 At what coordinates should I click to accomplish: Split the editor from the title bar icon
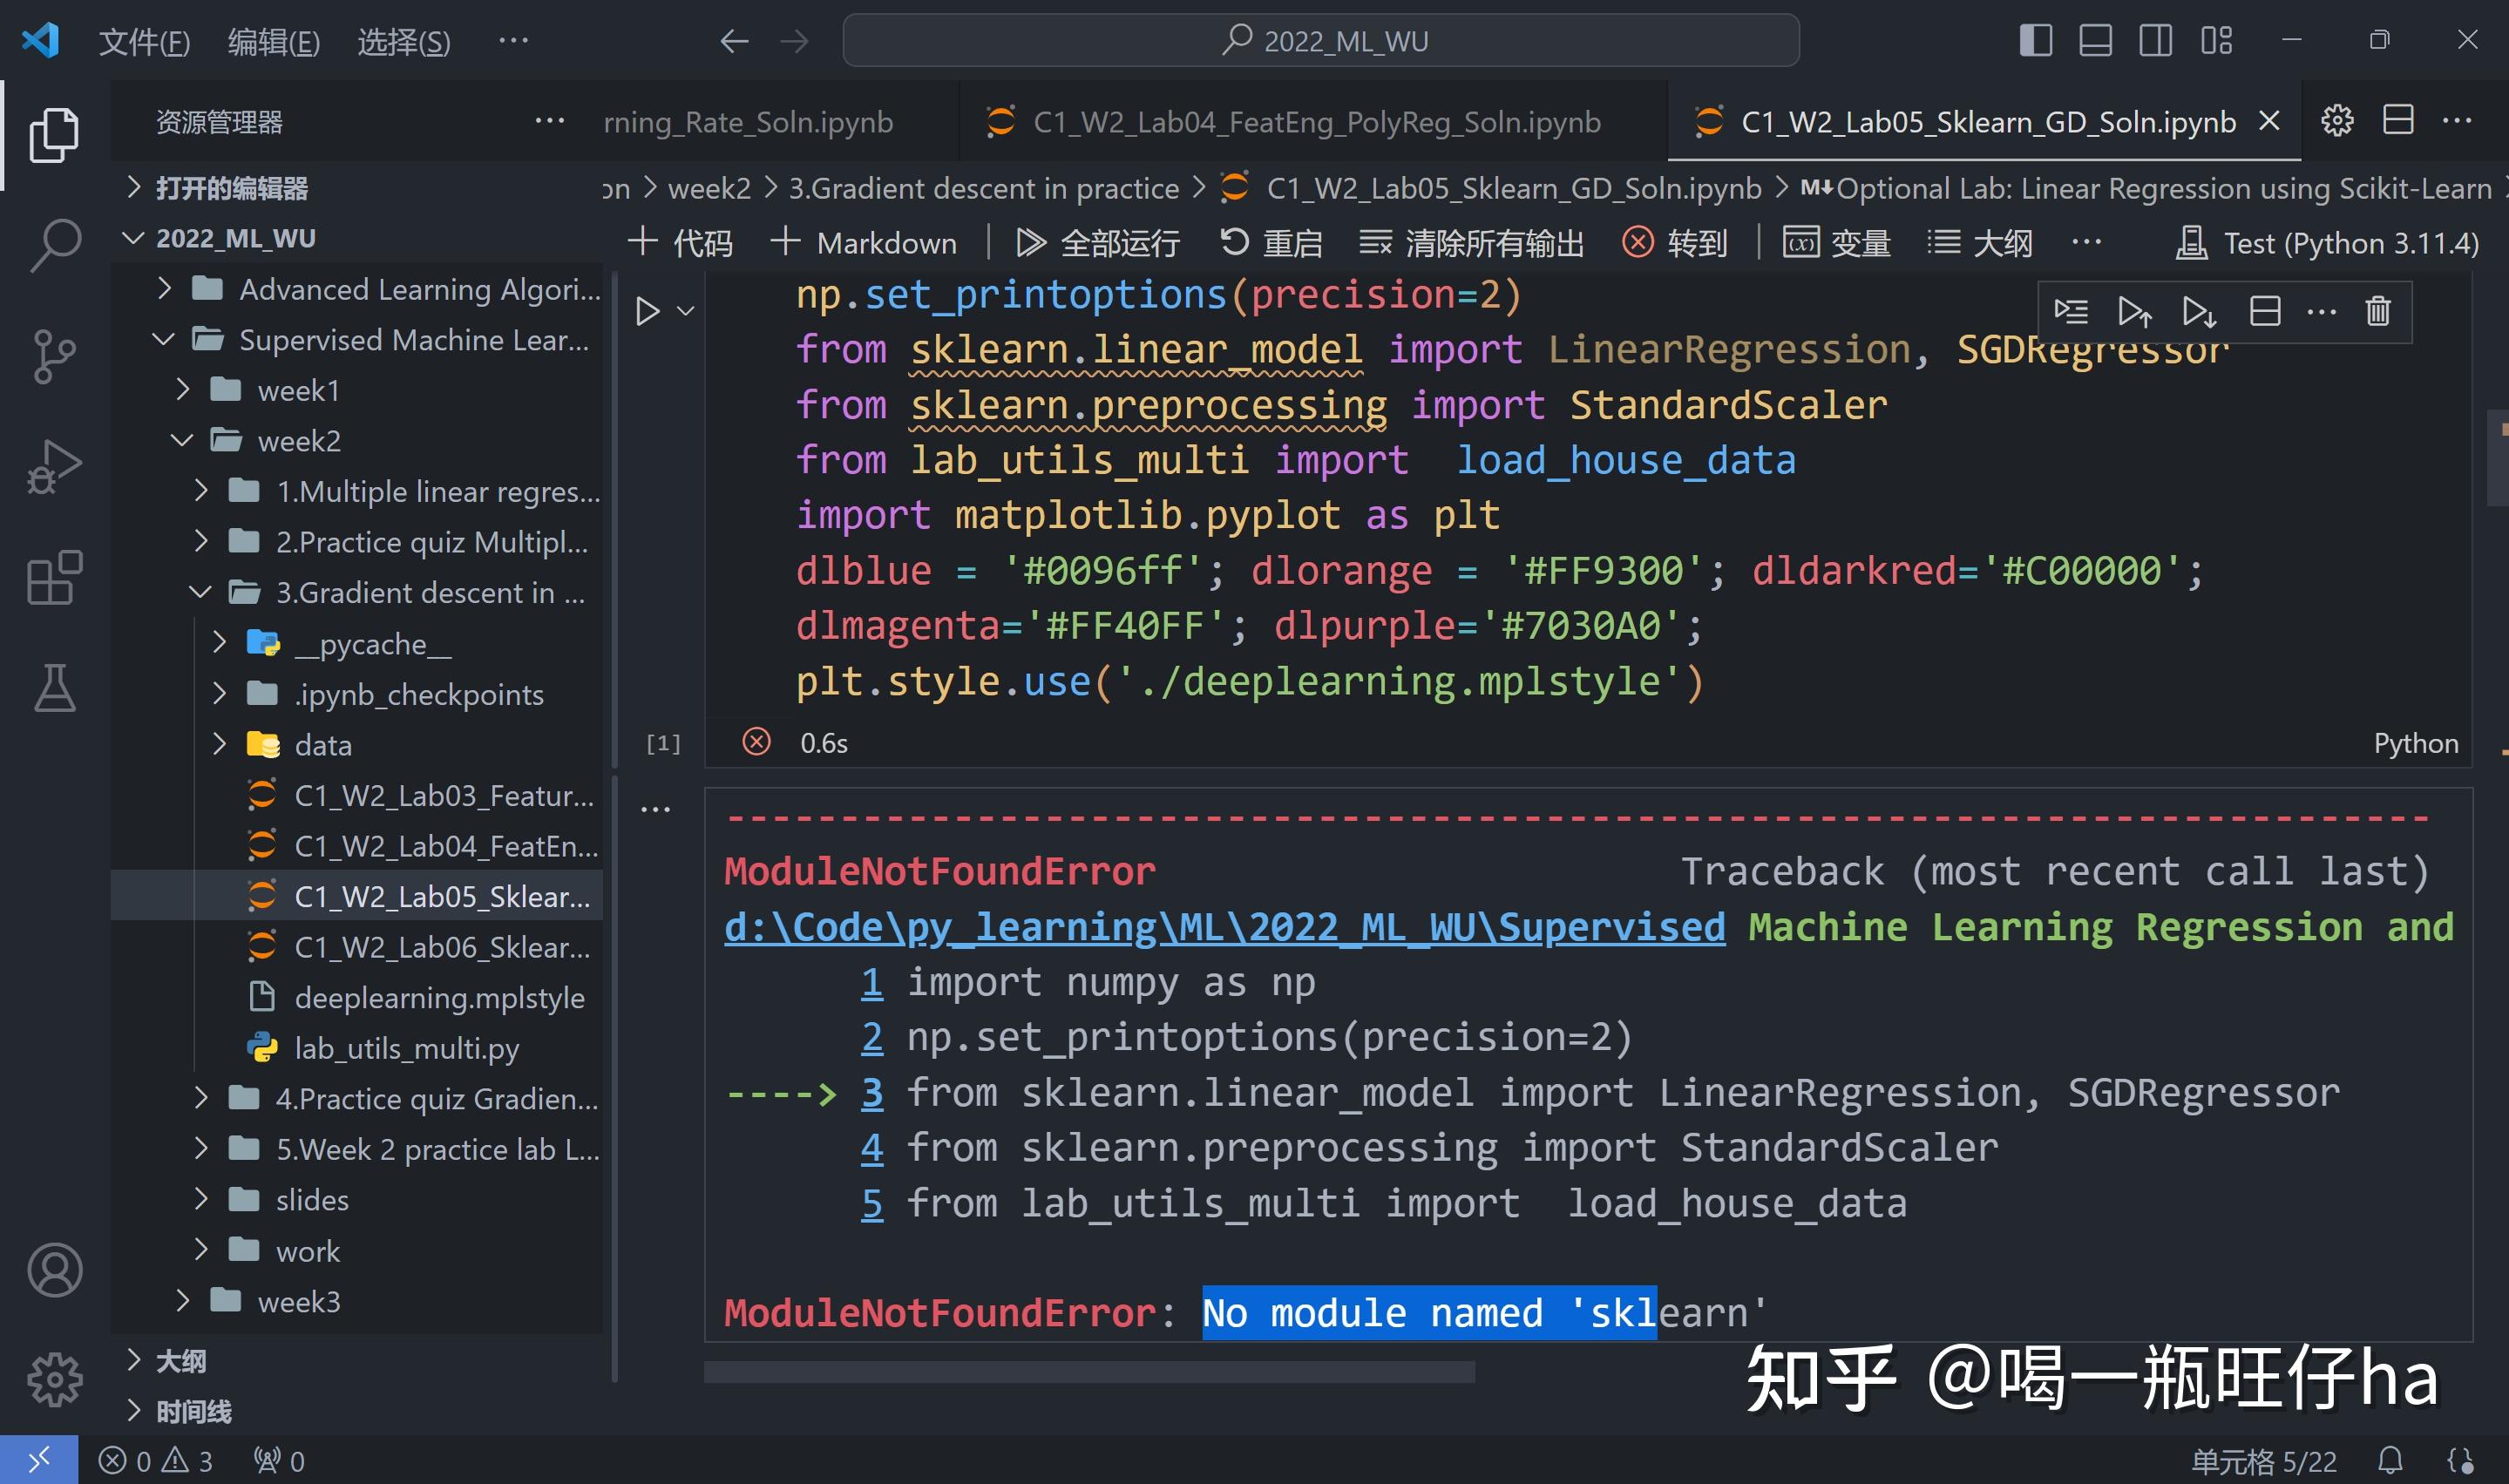click(2398, 121)
